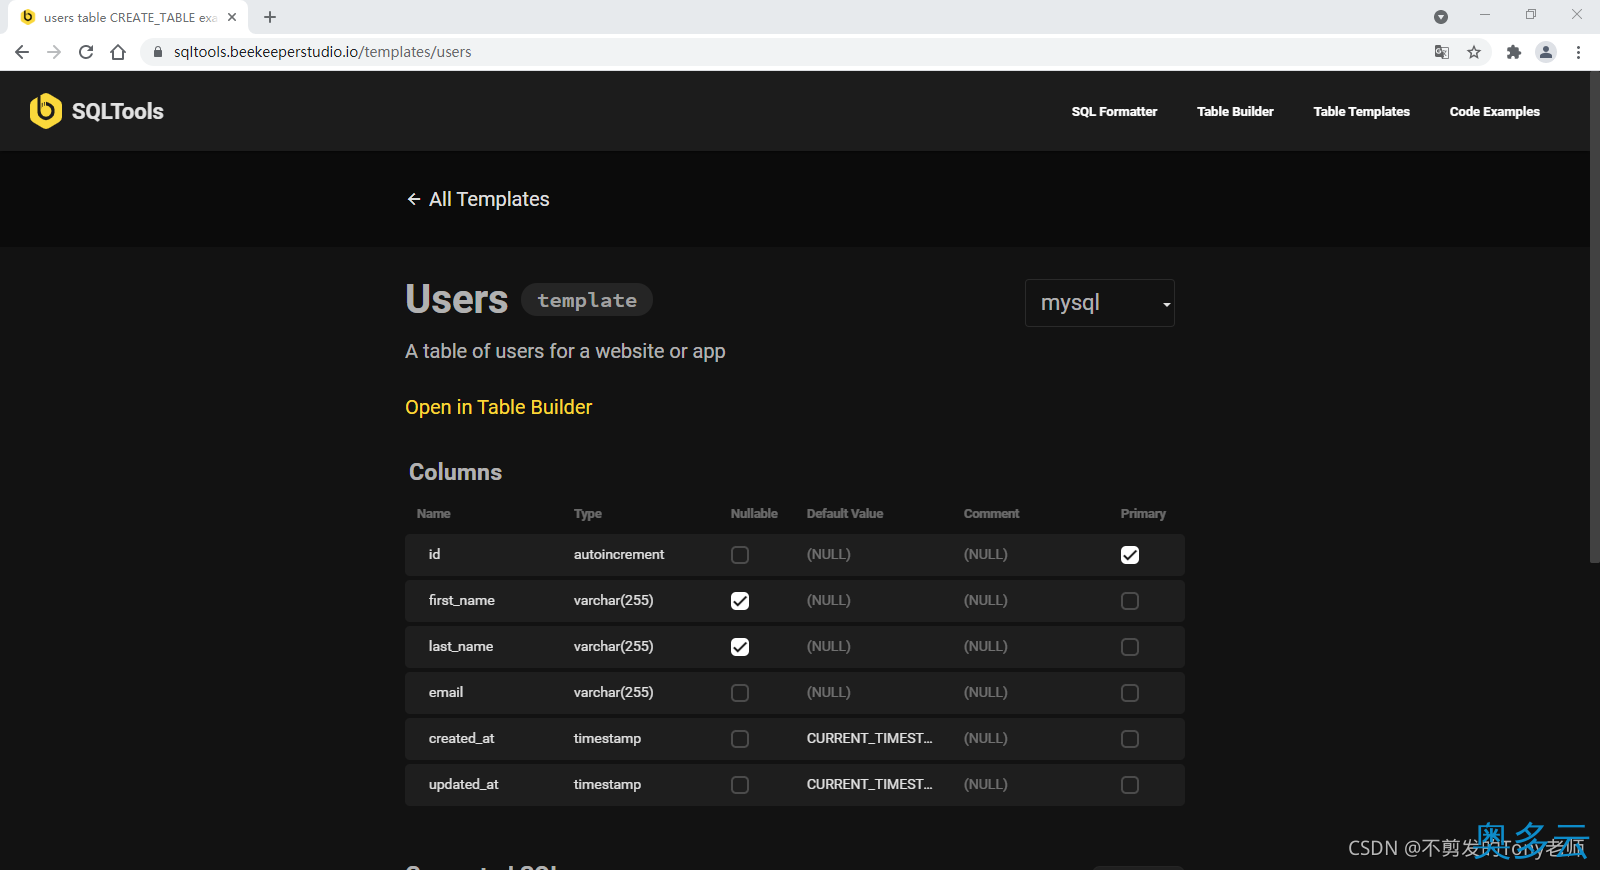Select the users table browser tab
1600x870 pixels.
point(130,17)
